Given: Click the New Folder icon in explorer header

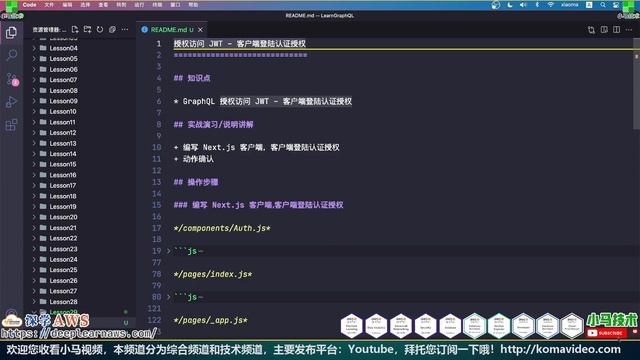Looking at the screenshot, I should [87, 29].
